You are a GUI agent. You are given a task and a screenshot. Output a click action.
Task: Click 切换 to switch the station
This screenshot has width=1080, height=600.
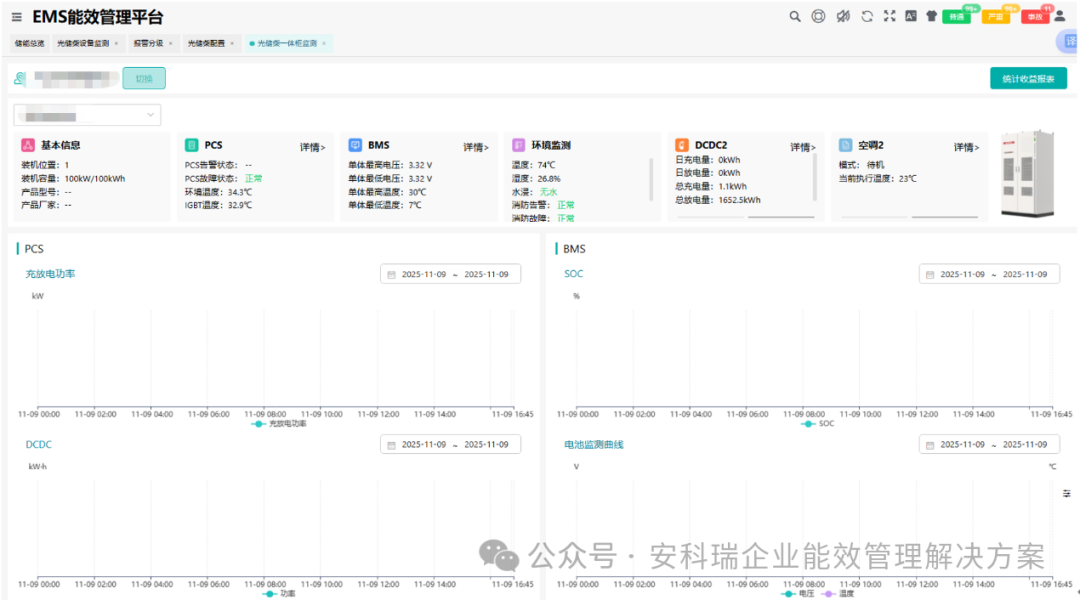click(x=143, y=77)
